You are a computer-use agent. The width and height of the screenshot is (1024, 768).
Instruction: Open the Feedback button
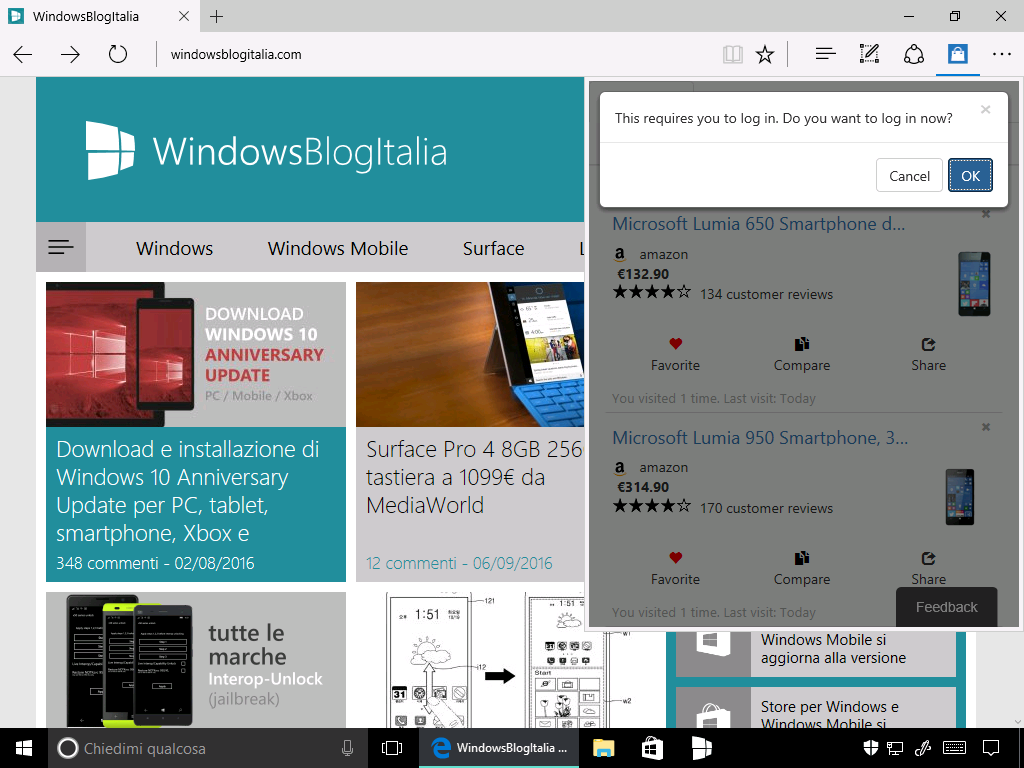[946, 607]
